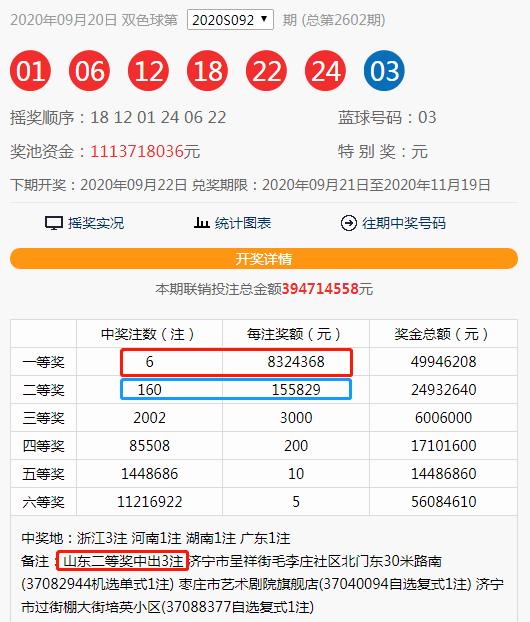Click the prize pool amount 1113718036
Screen dimensions: 530x622
[x=137, y=152]
